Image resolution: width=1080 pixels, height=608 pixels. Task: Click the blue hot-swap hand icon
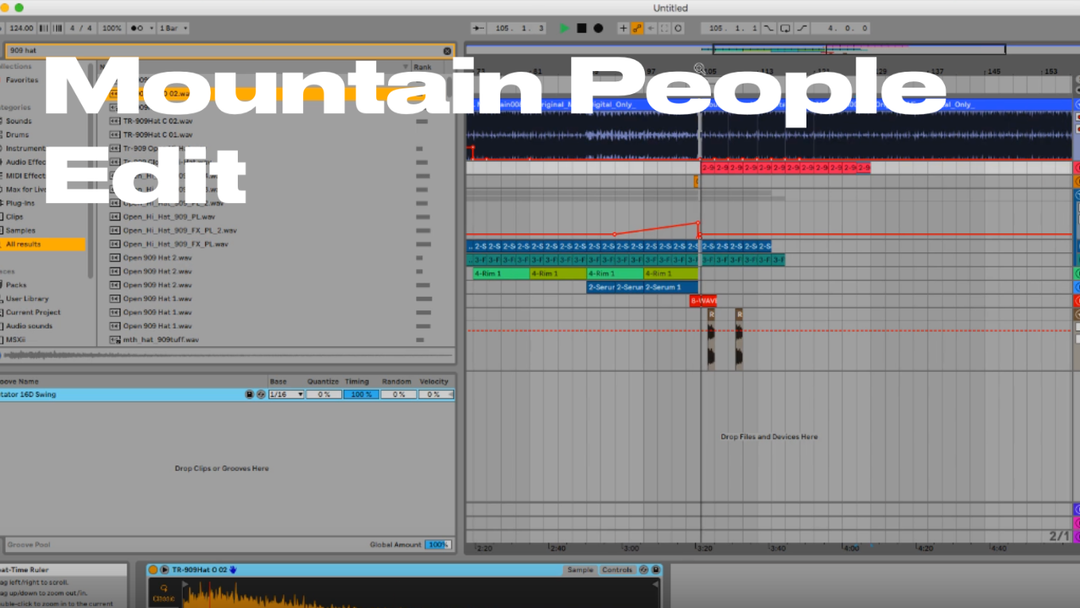pyautogui.click(x=233, y=570)
